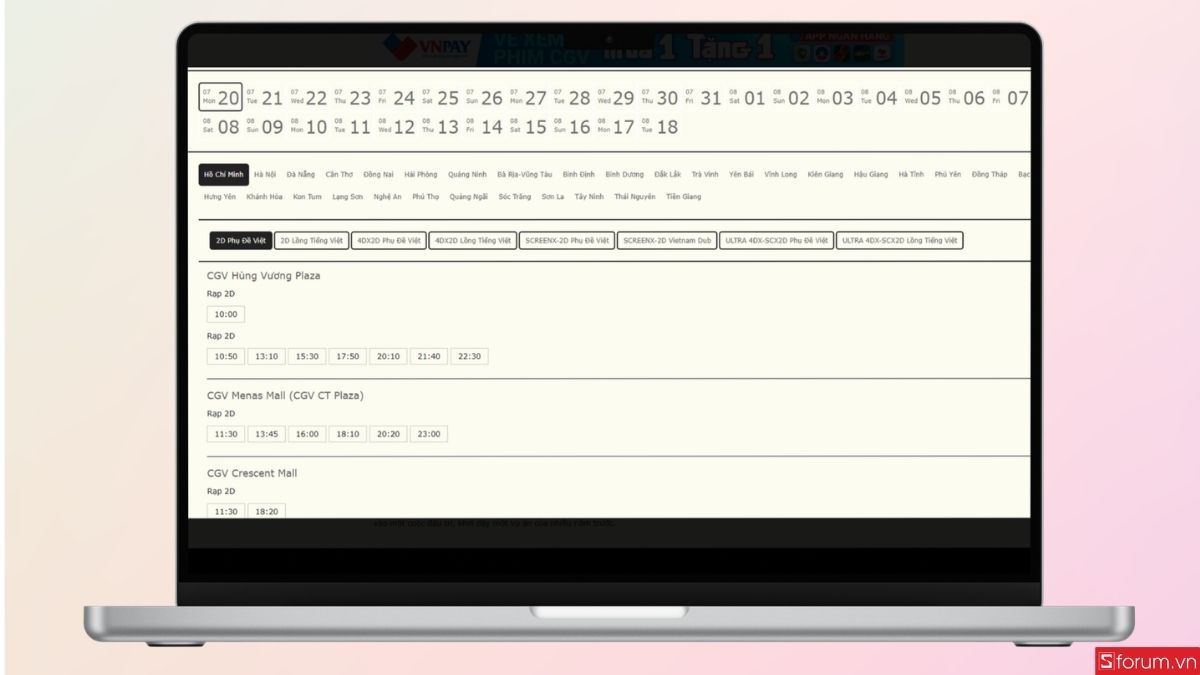Select date 18 Tuesday in second row
Viewport: 1200px width, 675px height.
(659, 127)
